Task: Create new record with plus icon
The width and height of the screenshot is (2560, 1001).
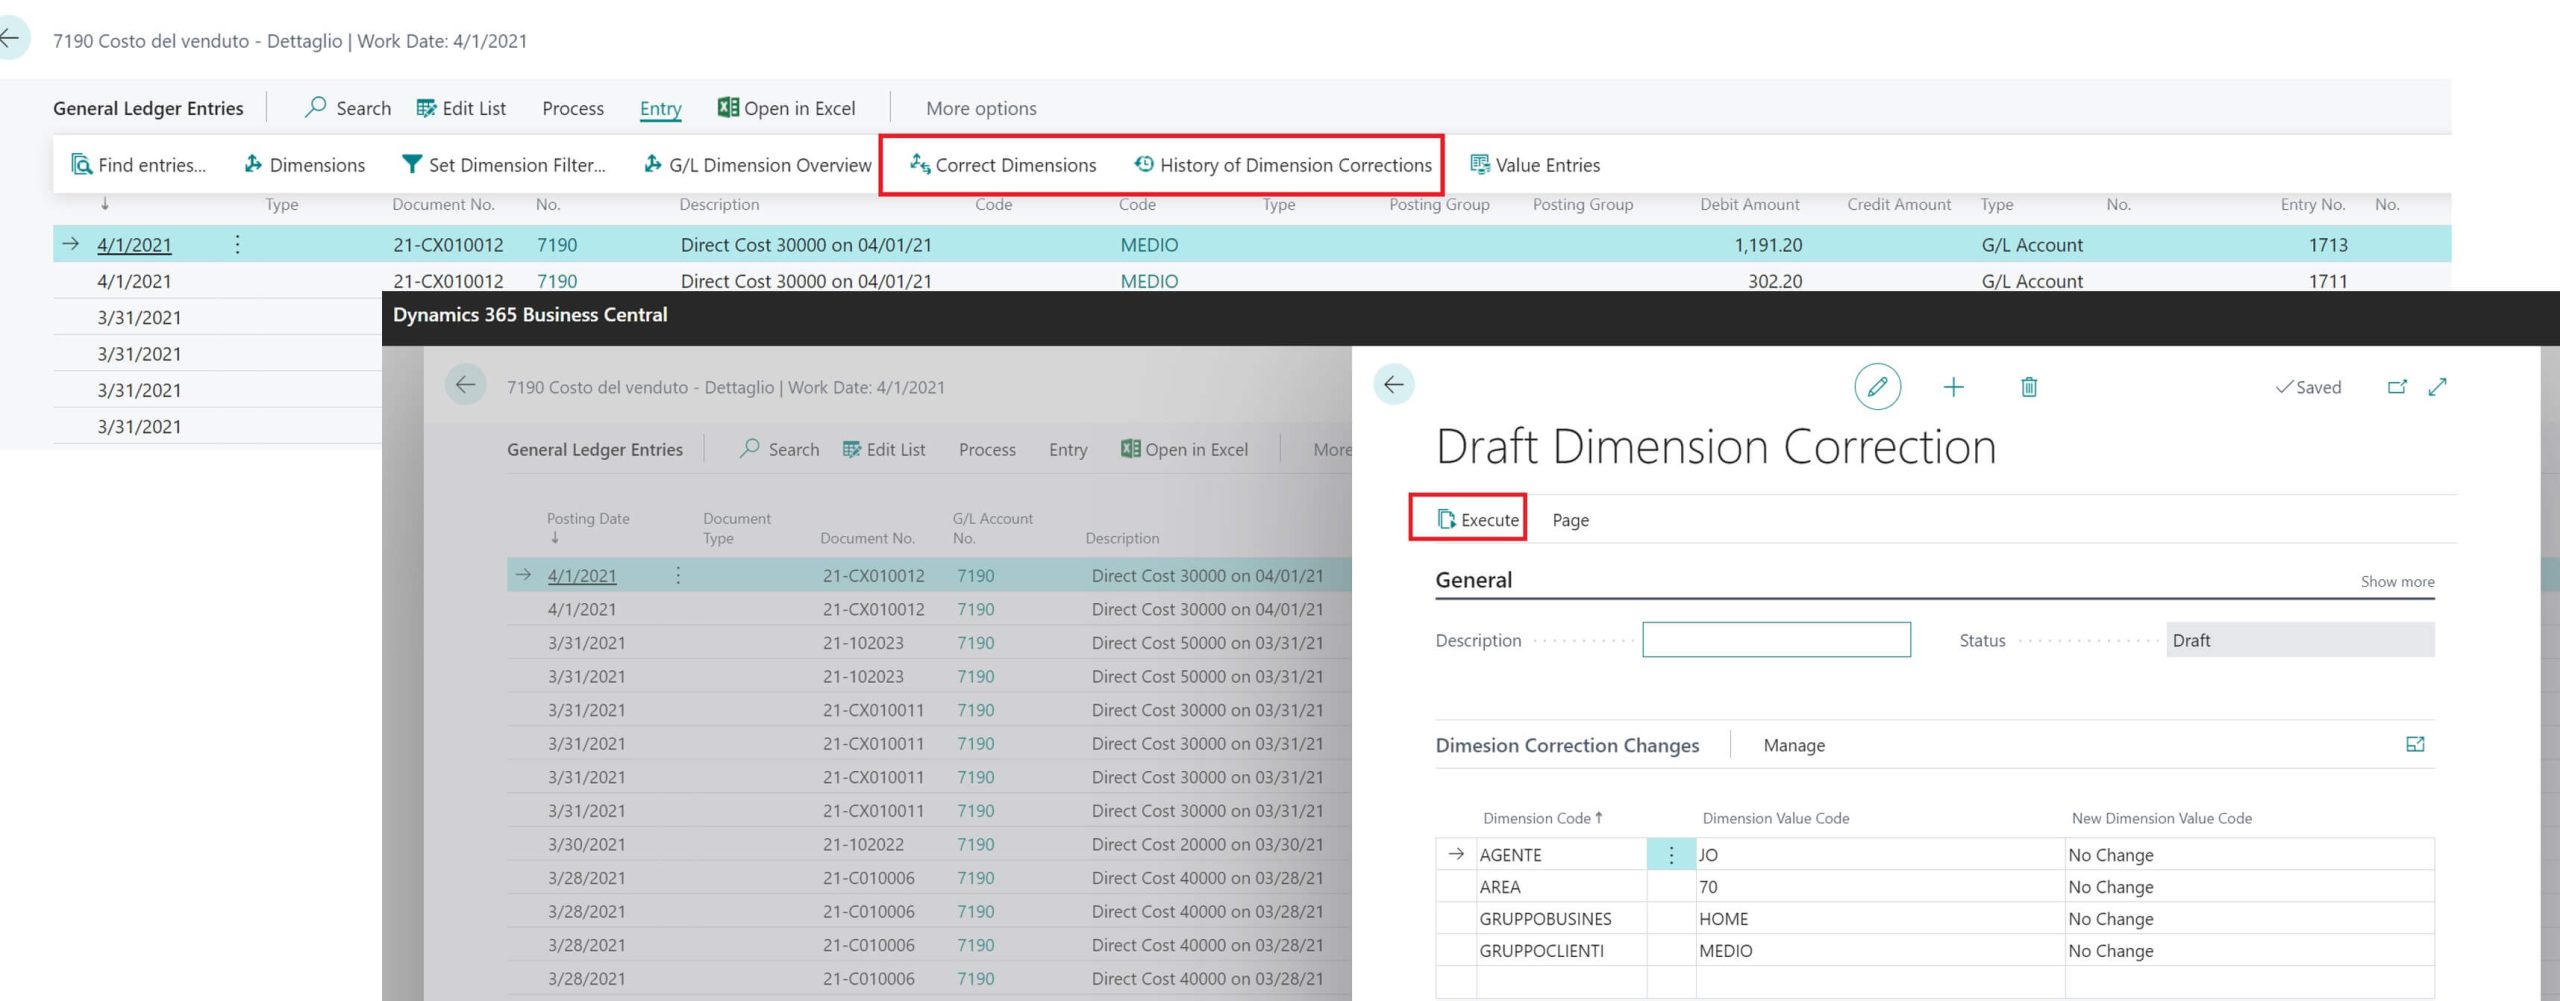Action: [1953, 387]
